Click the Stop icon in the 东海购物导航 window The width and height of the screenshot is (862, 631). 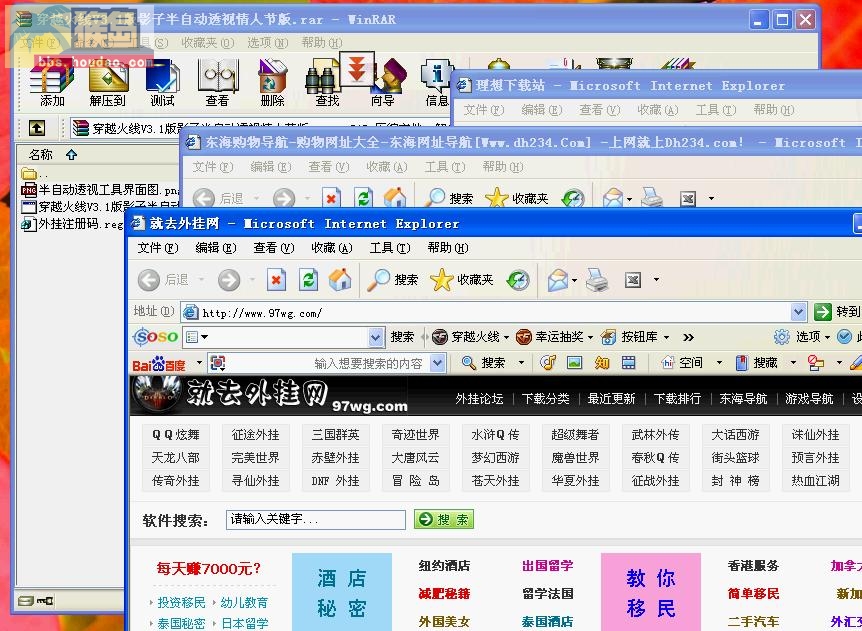(x=331, y=198)
